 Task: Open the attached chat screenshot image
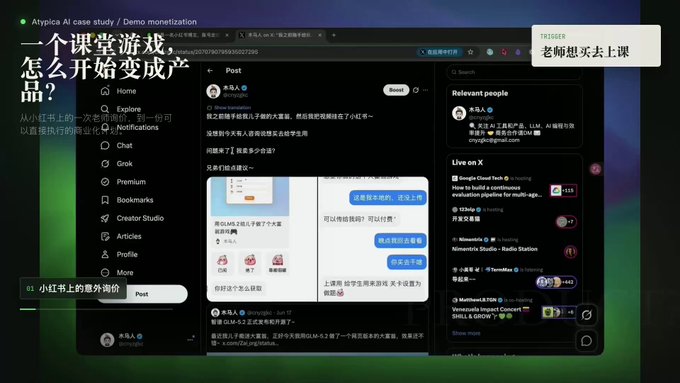point(373,239)
